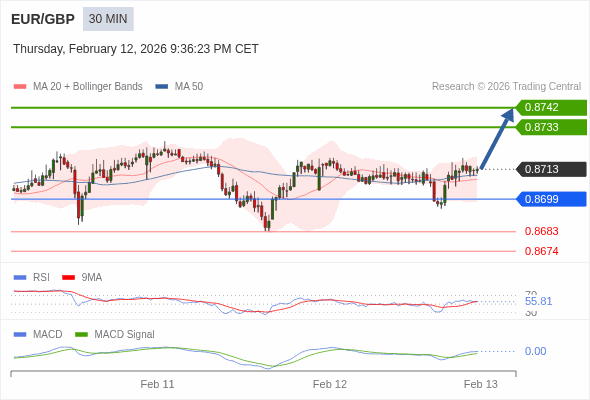Click the 9MA legend swatch
Image resolution: width=590 pixels, height=400 pixels.
68,278
